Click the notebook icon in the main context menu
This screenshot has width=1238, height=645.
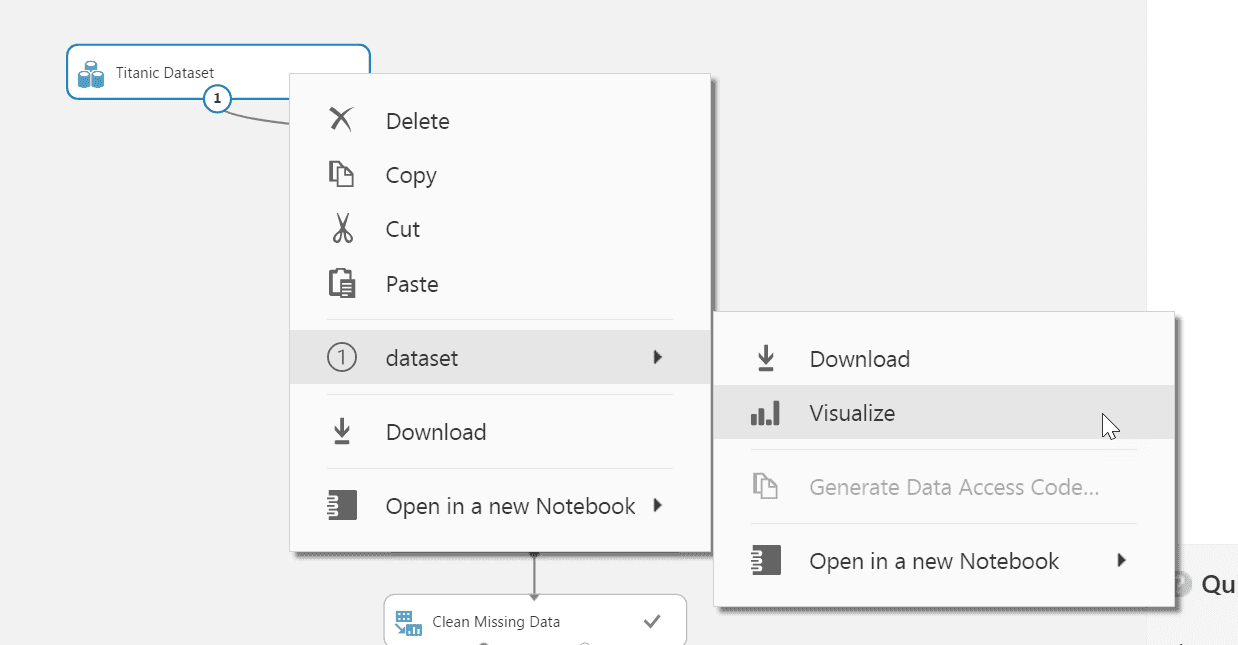click(x=342, y=507)
